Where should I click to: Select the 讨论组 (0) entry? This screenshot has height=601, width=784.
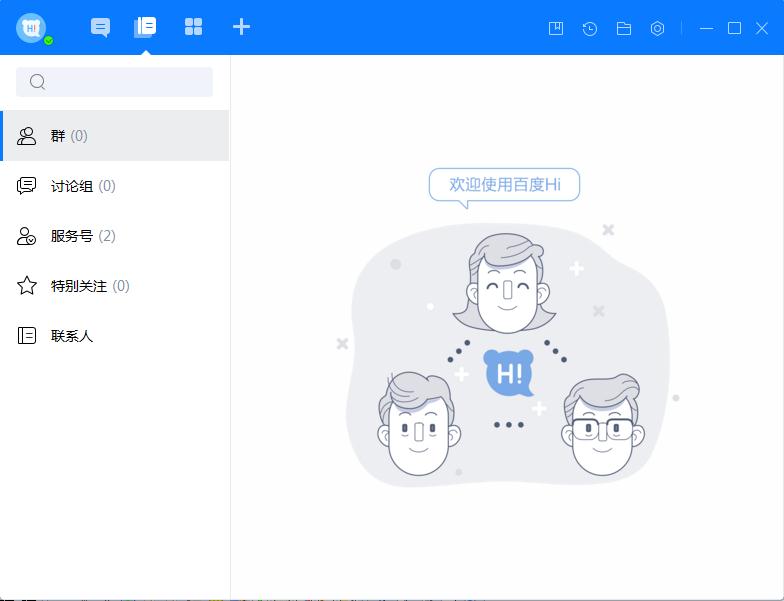tap(114, 186)
